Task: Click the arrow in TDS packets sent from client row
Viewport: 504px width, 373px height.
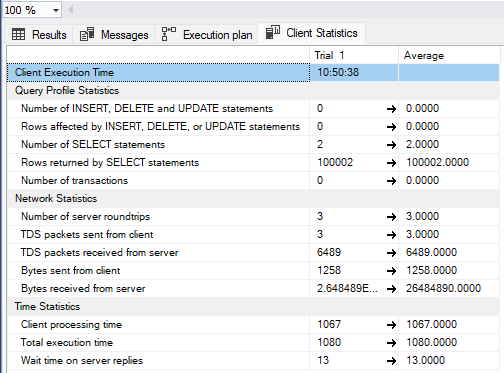Action: pos(391,235)
